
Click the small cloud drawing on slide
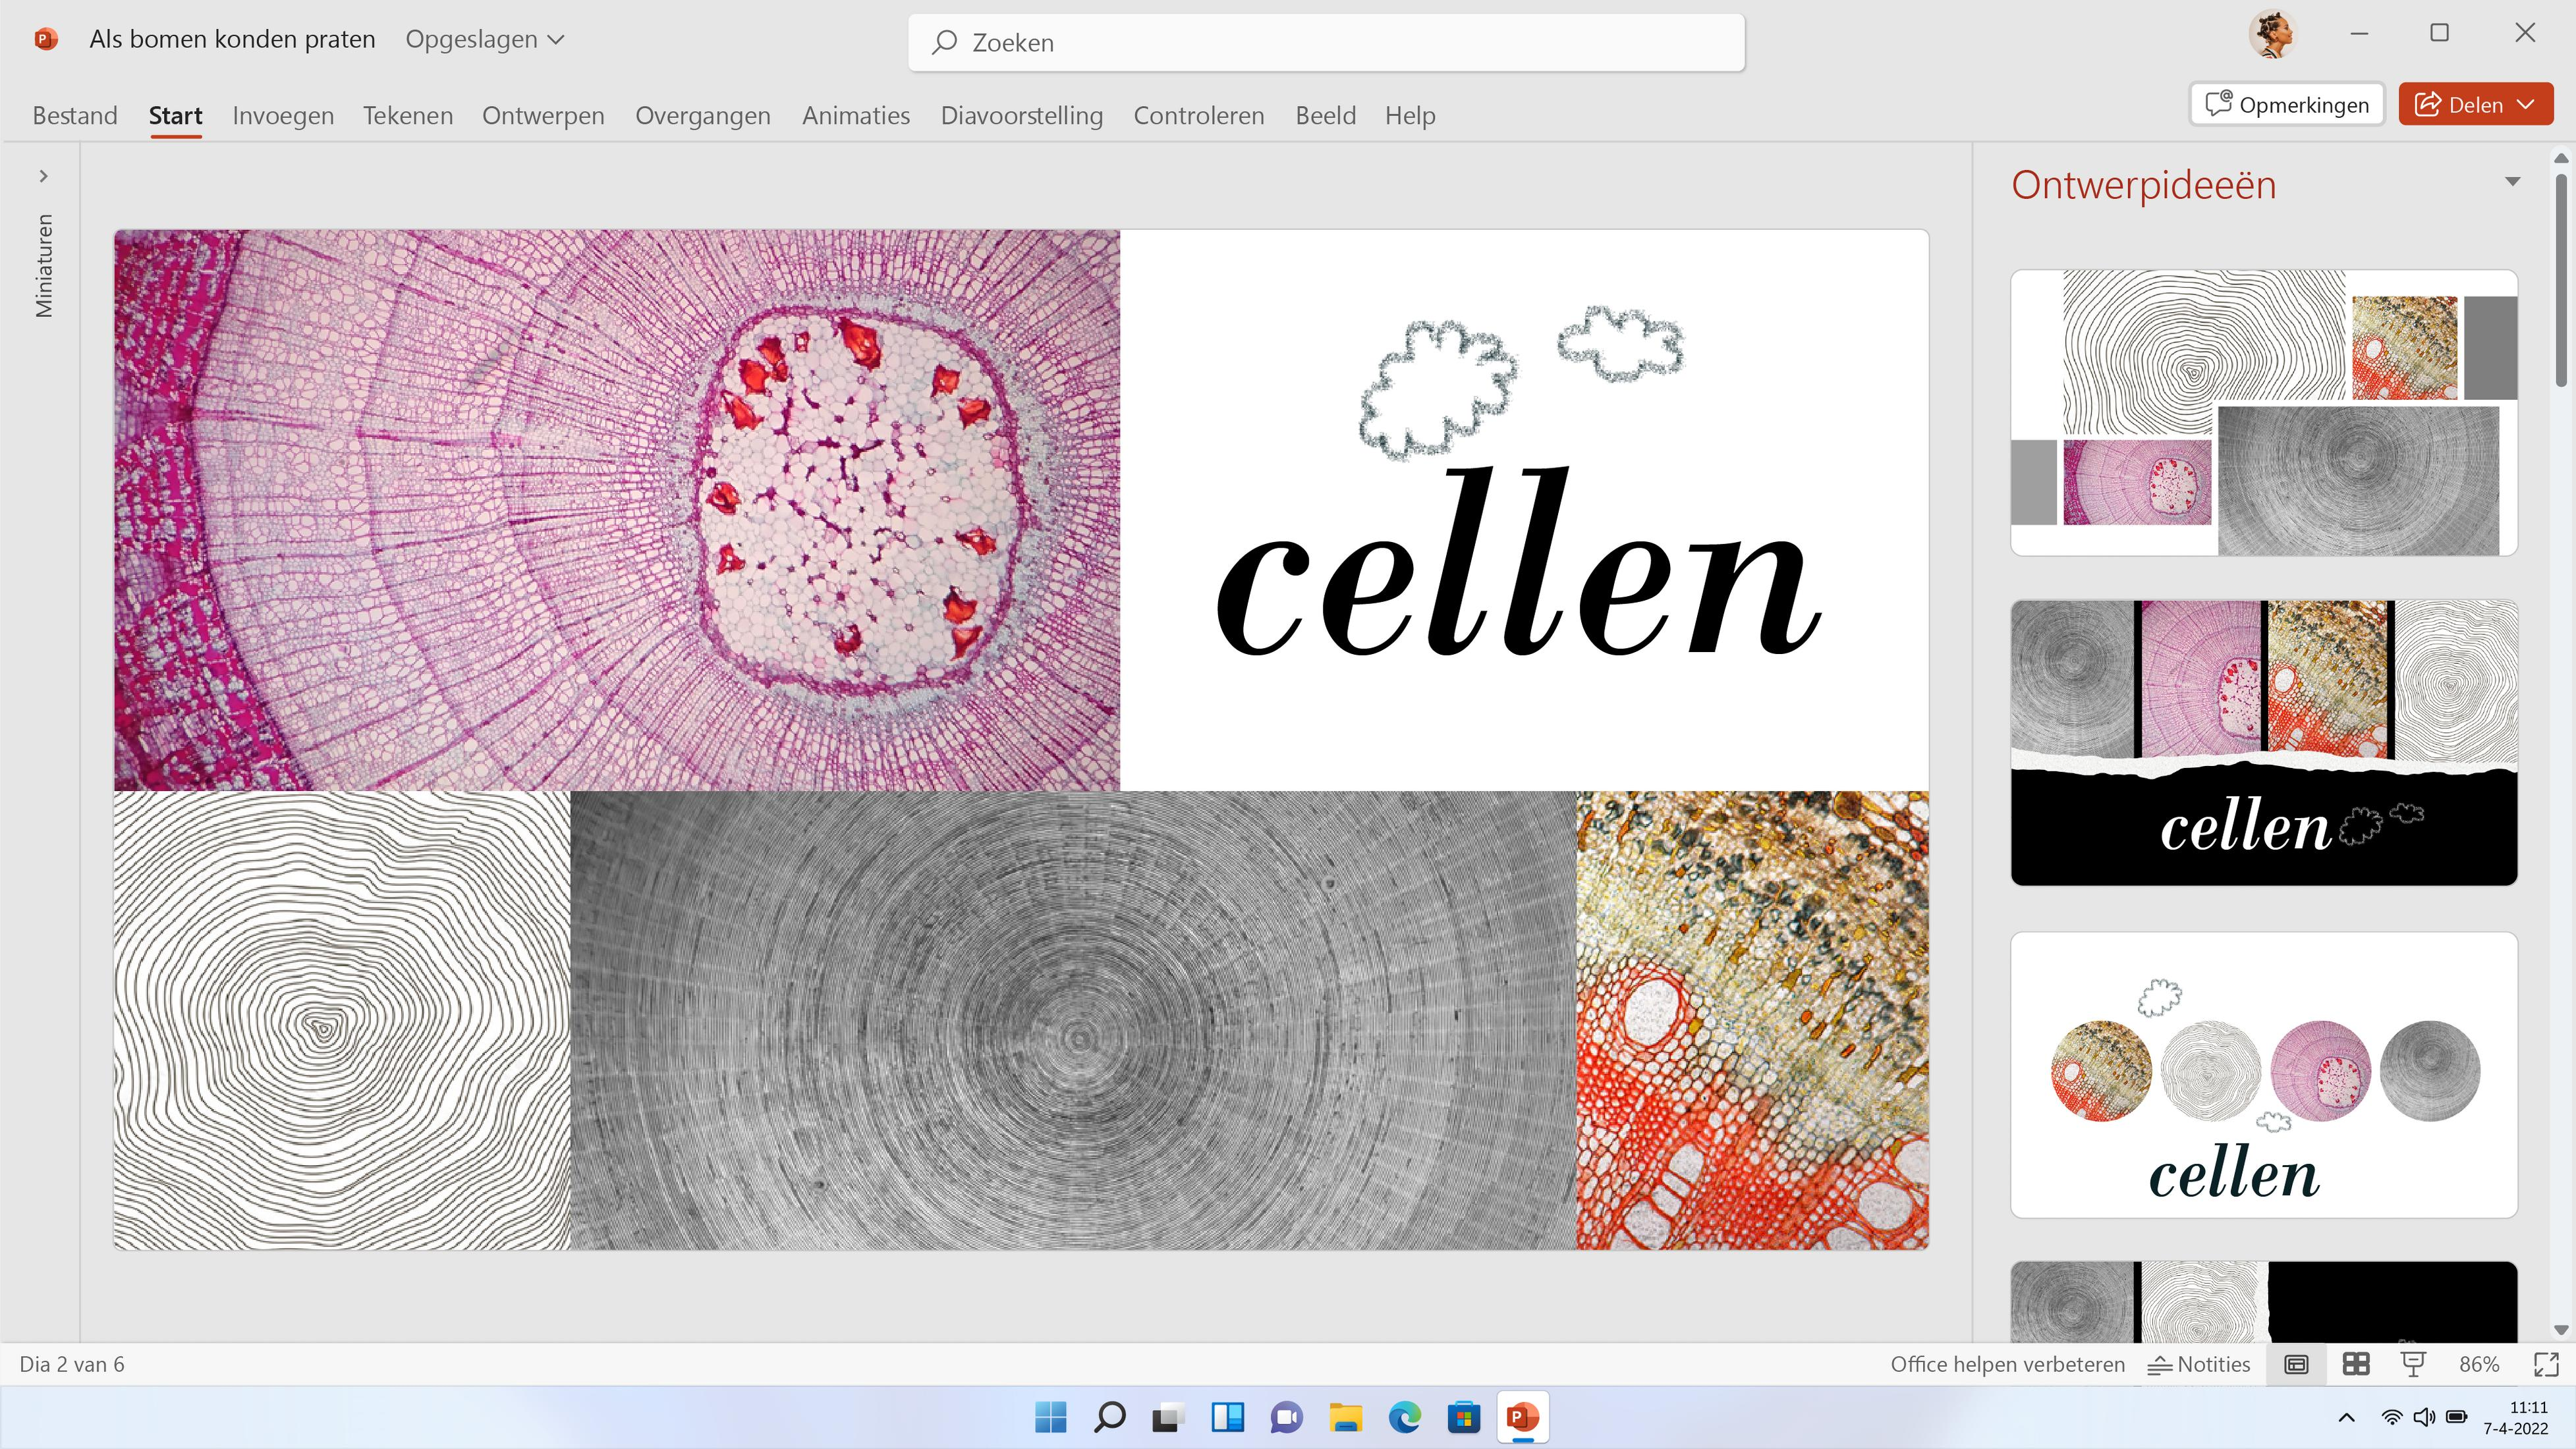1620,344
